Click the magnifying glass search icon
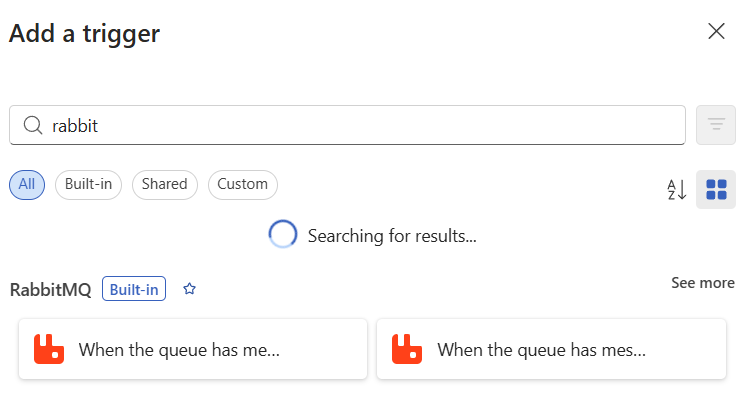Image resolution: width=750 pixels, height=413 pixels. coord(33,125)
